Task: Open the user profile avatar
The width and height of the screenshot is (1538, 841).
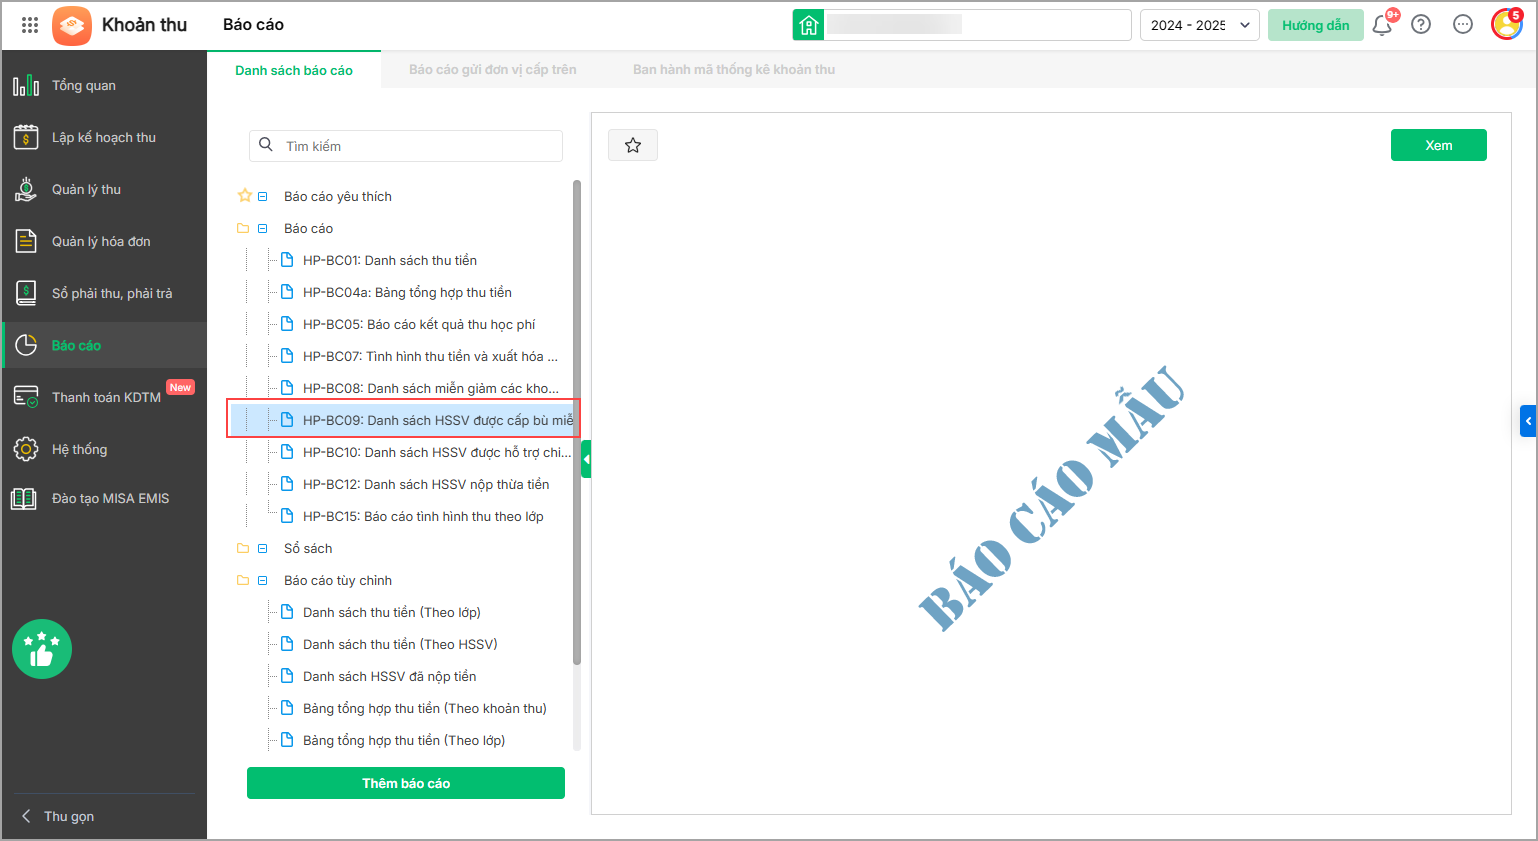Action: pos(1506,25)
